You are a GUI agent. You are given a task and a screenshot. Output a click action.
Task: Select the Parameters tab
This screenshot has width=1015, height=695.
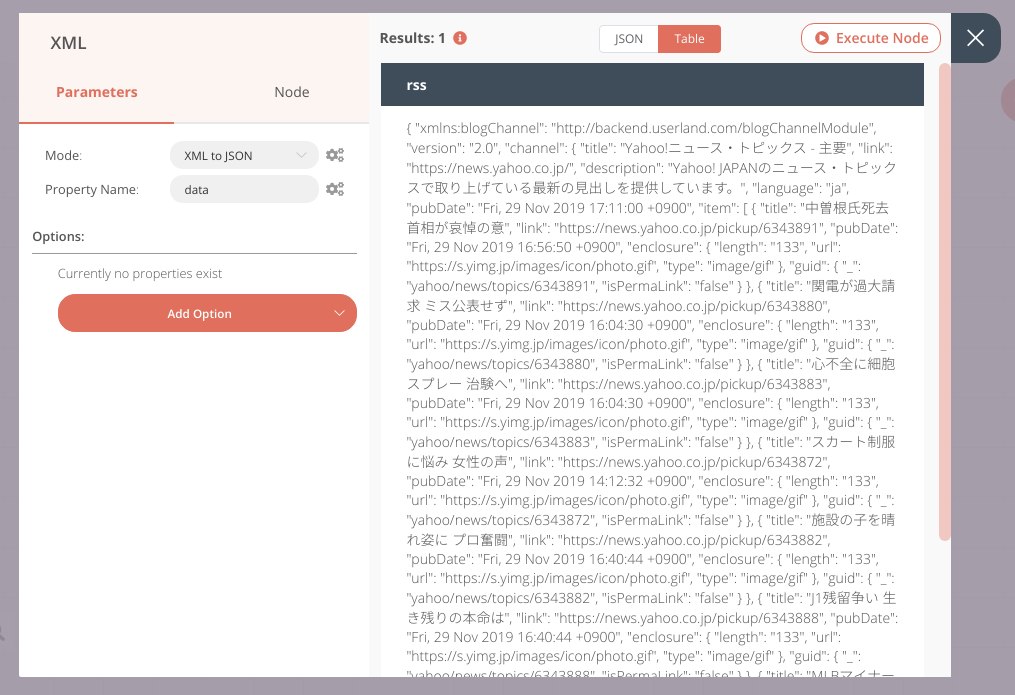[x=96, y=91]
